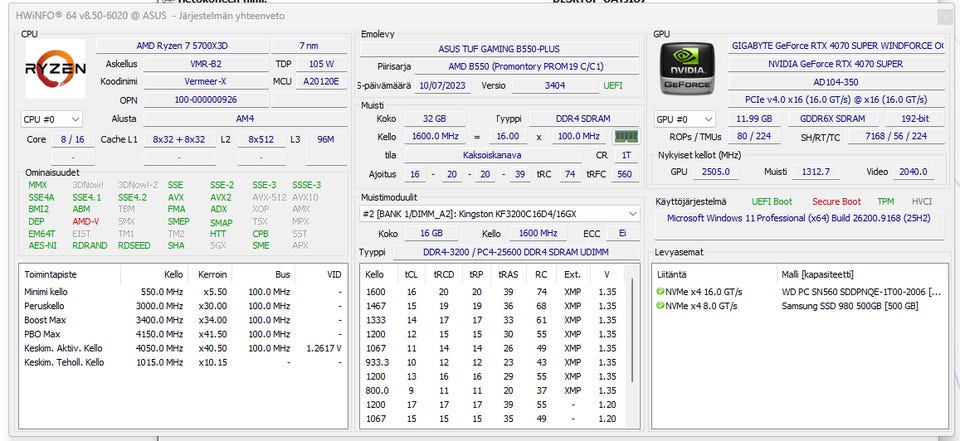Click the A20120E MCU value

pos(321,81)
